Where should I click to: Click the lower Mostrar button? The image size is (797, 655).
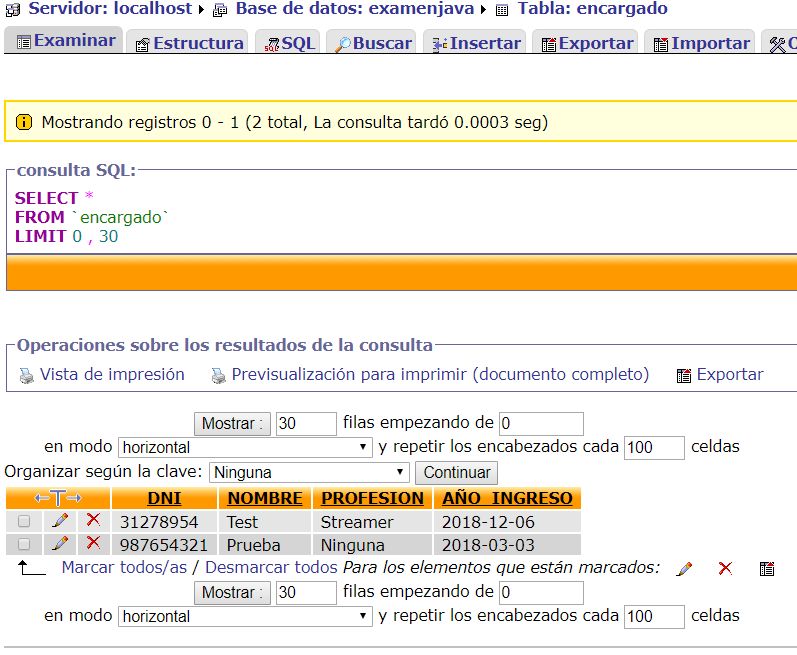(232, 592)
